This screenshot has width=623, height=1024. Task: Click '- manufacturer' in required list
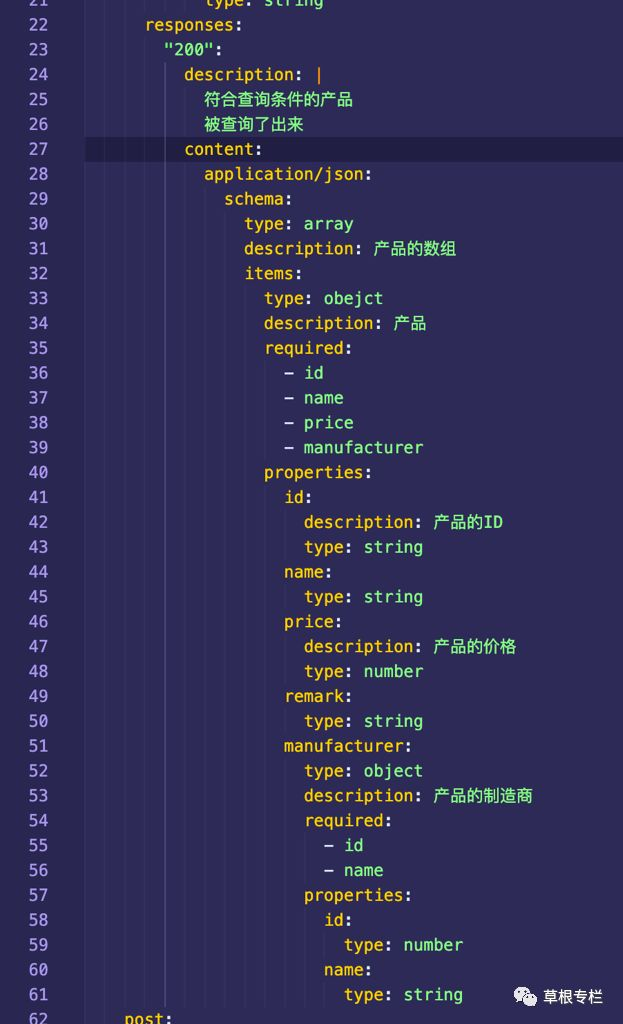(x=354, y=447)
